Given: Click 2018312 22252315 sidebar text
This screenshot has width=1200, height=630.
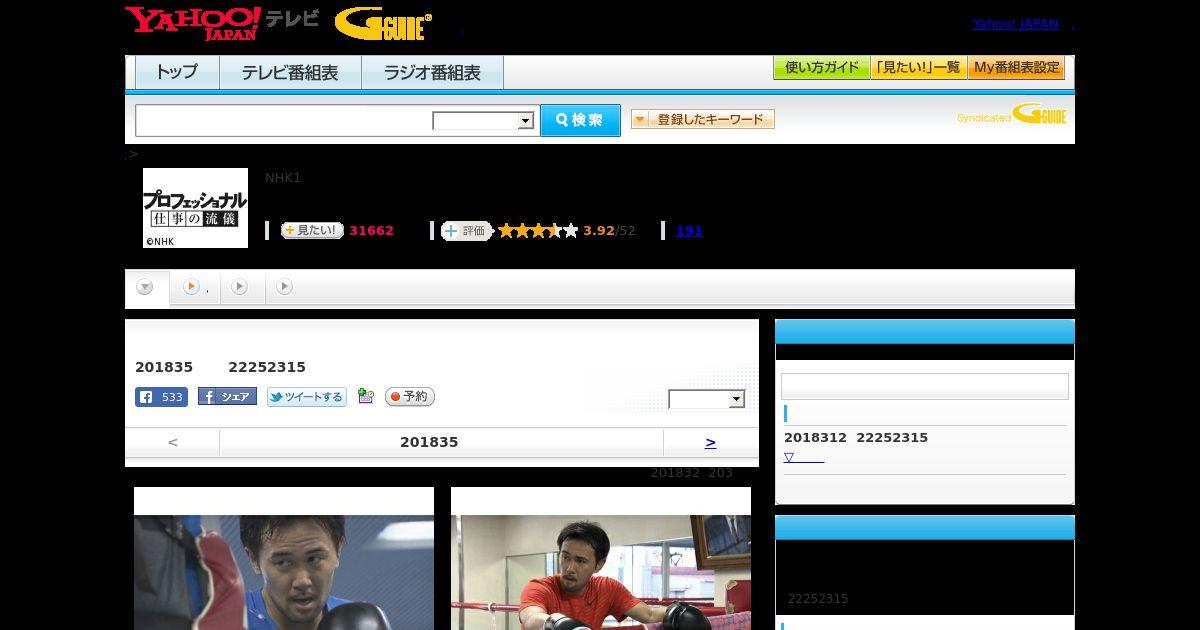Looking at the screenshot, I should 856,438.
